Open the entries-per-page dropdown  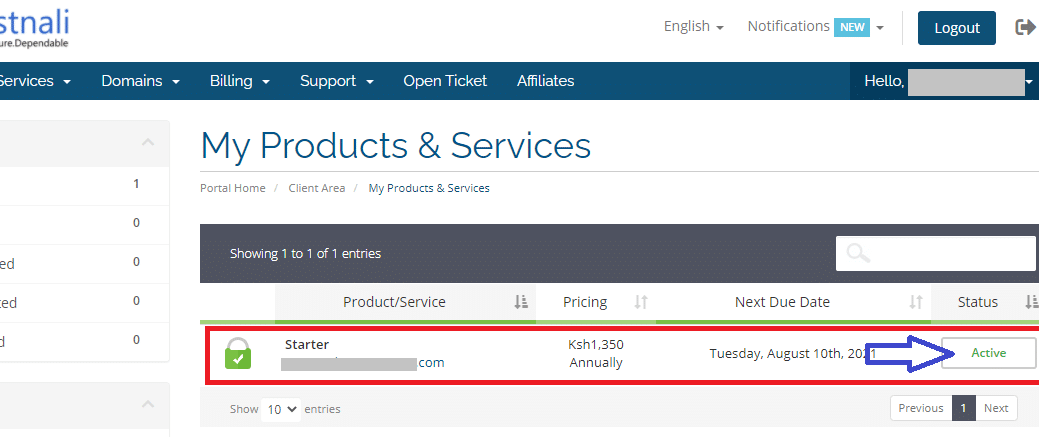pos(280,409)
